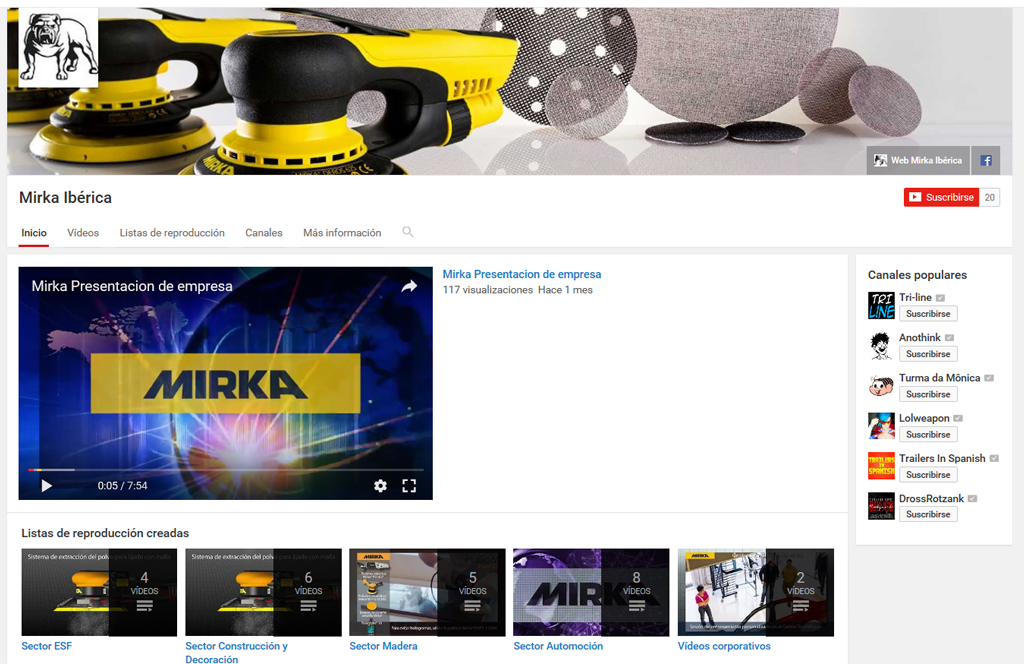Screen dimensions: 1024x664
Task: Switch to the Vídeos tab
Action: [83, 233]
